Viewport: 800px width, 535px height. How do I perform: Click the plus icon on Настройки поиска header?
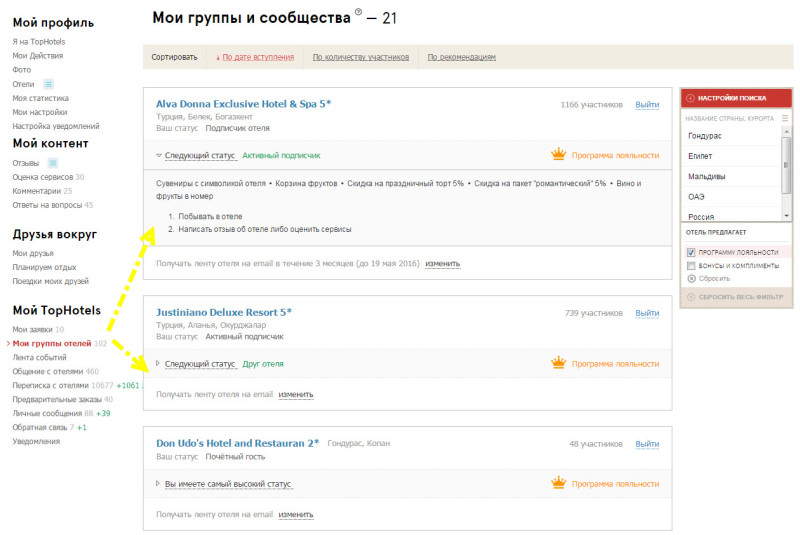(x=690, y=98)
